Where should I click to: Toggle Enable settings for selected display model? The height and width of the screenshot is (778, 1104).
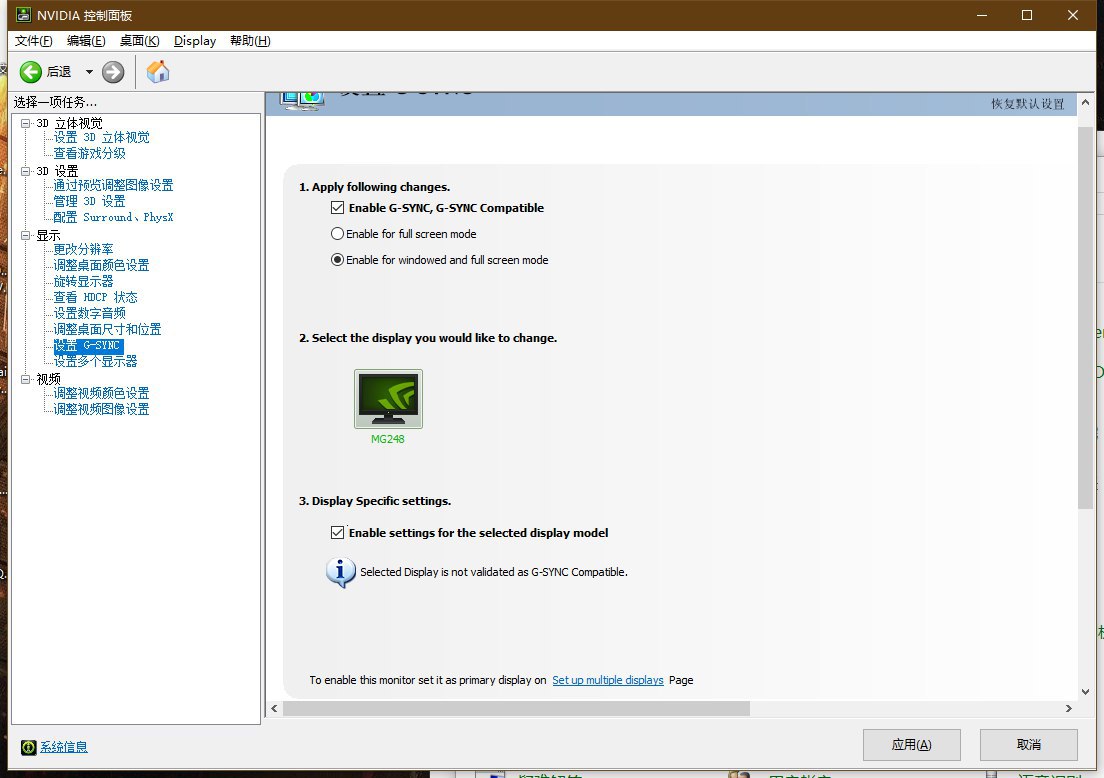click(x=338, y=532)
